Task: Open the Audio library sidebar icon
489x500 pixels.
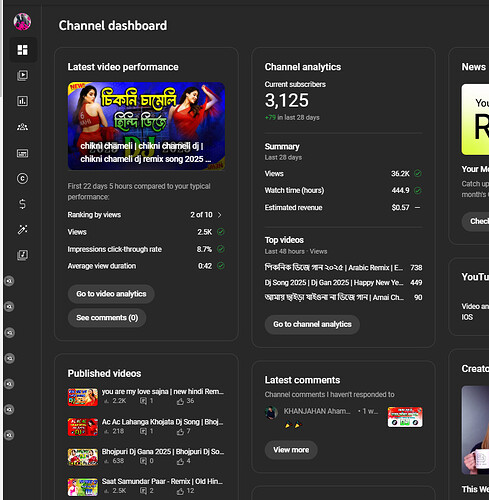Action: [x=22, y=255]
